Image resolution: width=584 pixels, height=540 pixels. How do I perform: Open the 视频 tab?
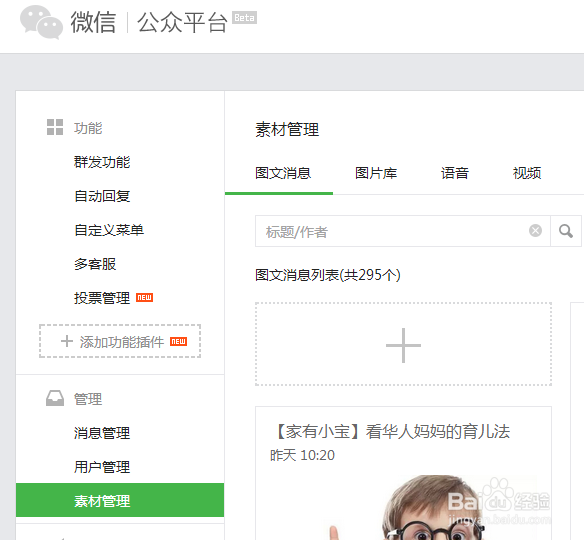527,173
